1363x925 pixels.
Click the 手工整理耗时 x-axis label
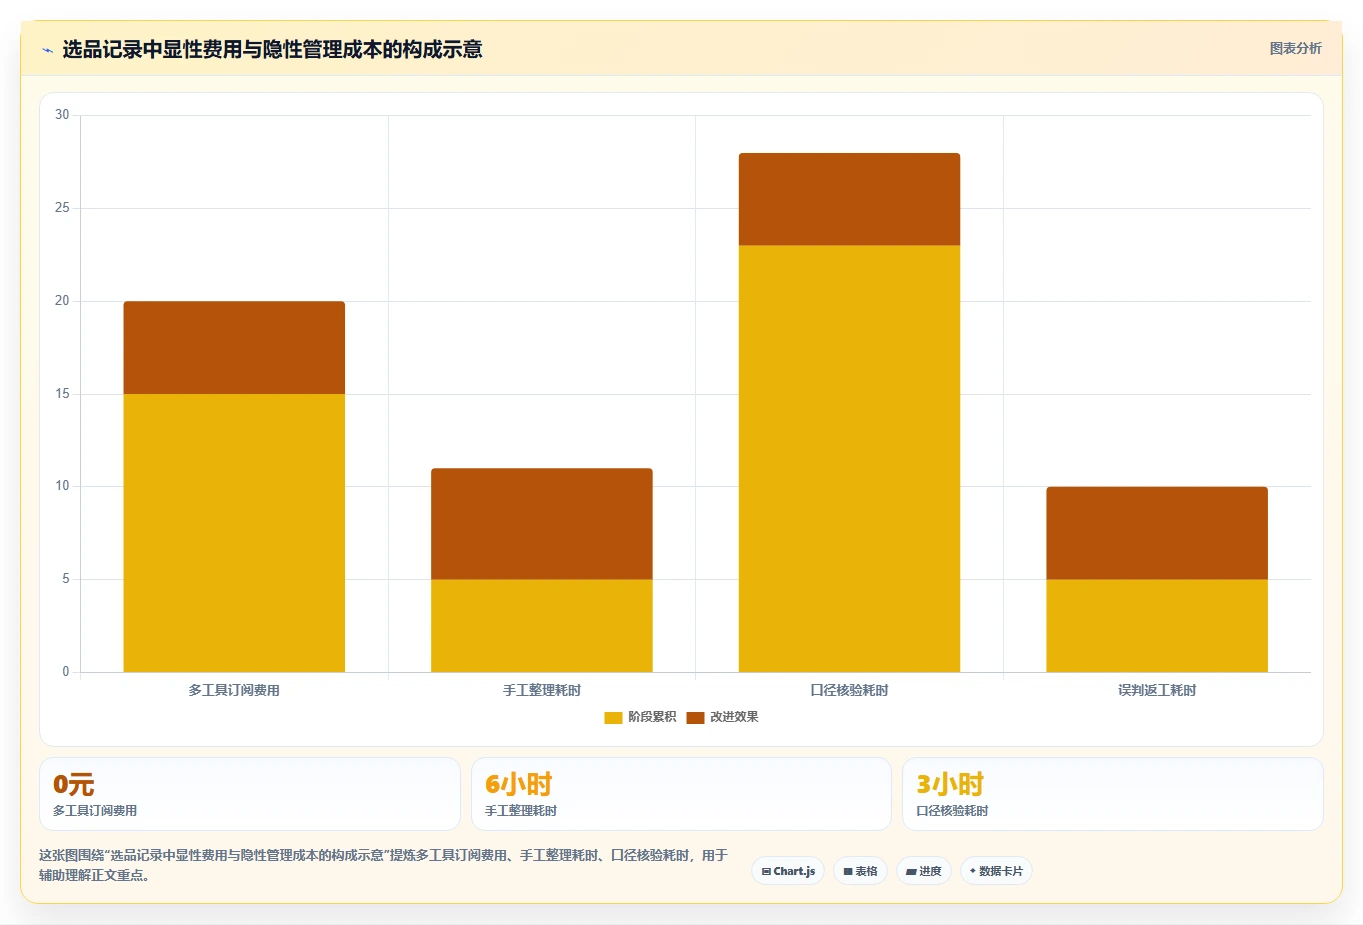pos(542,690)
